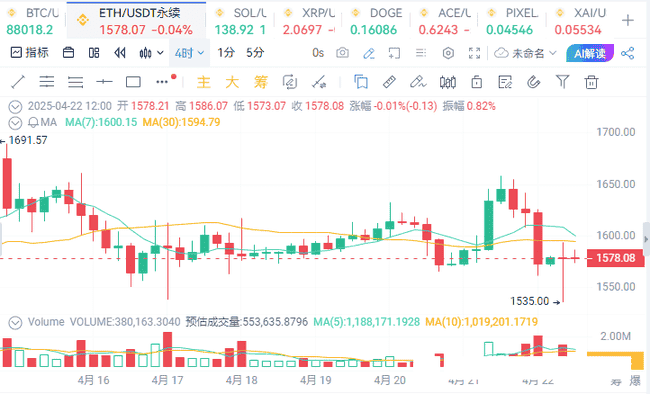Viewport: 650px width, 394px height.
Task: Click the calendar date-jump icon
Action: (x=68, y=53)
